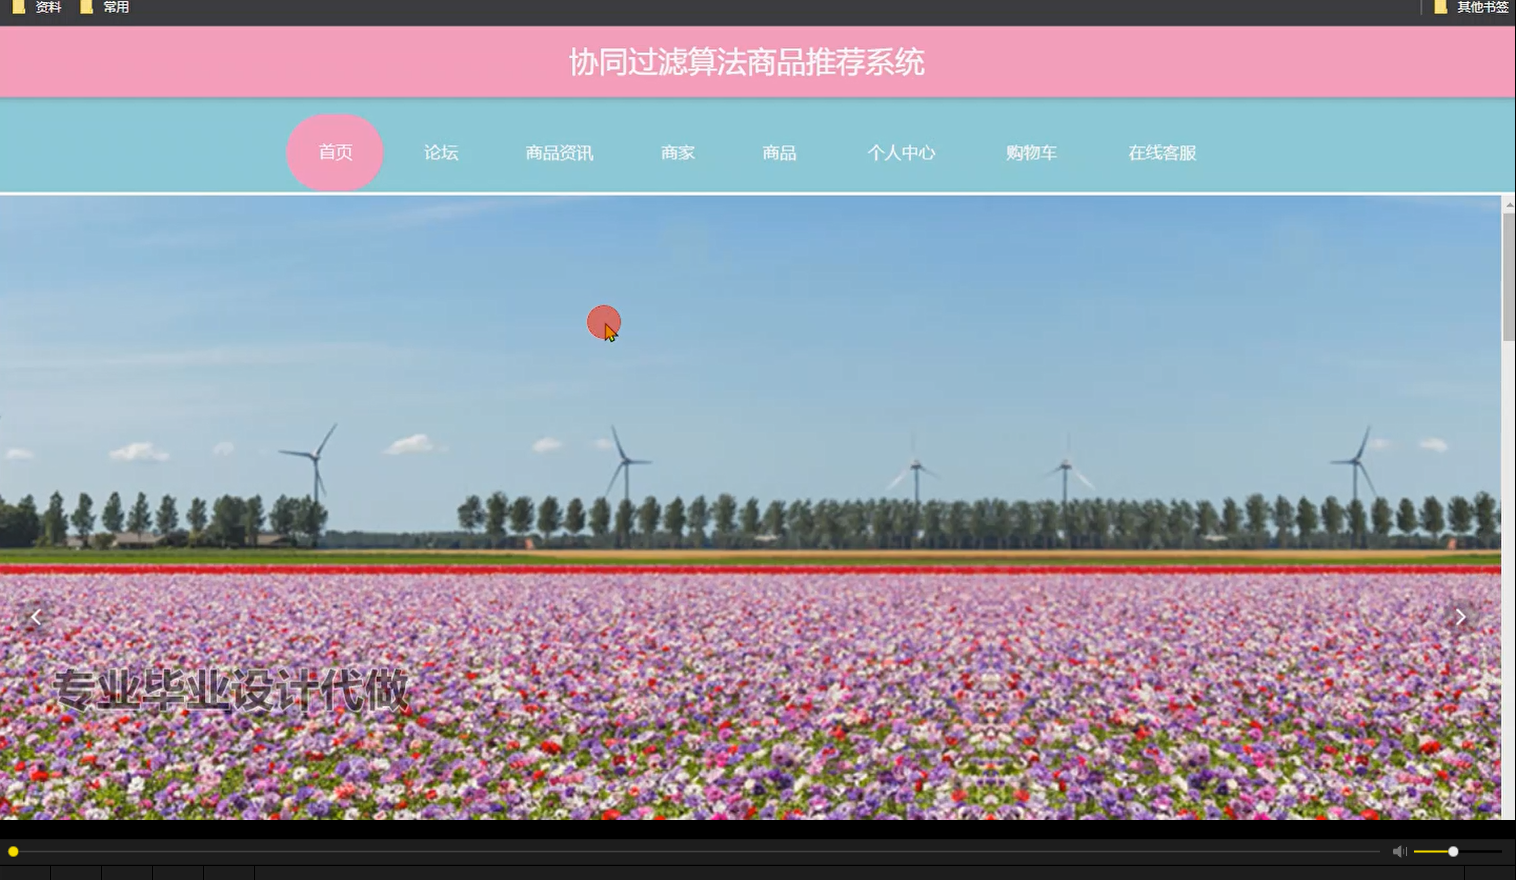The height and width of the screenshot is (880, 1516).
Task: Click the 资料 bookmark folder icon
Action: coord(17,7)
